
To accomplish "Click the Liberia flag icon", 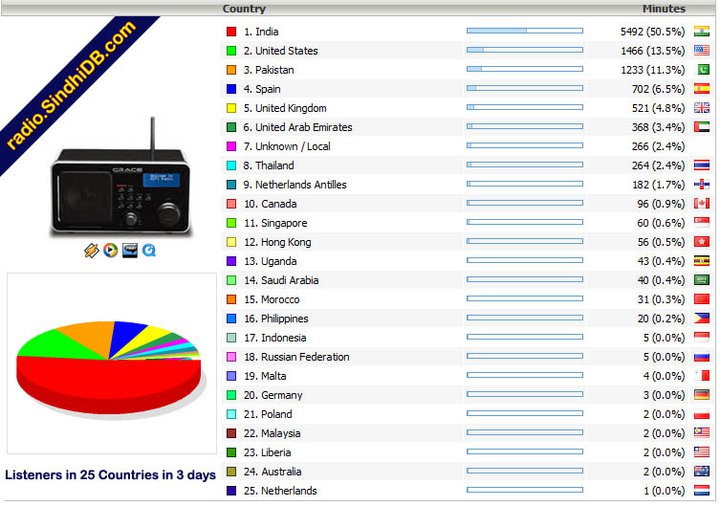I will pos(702,452).
